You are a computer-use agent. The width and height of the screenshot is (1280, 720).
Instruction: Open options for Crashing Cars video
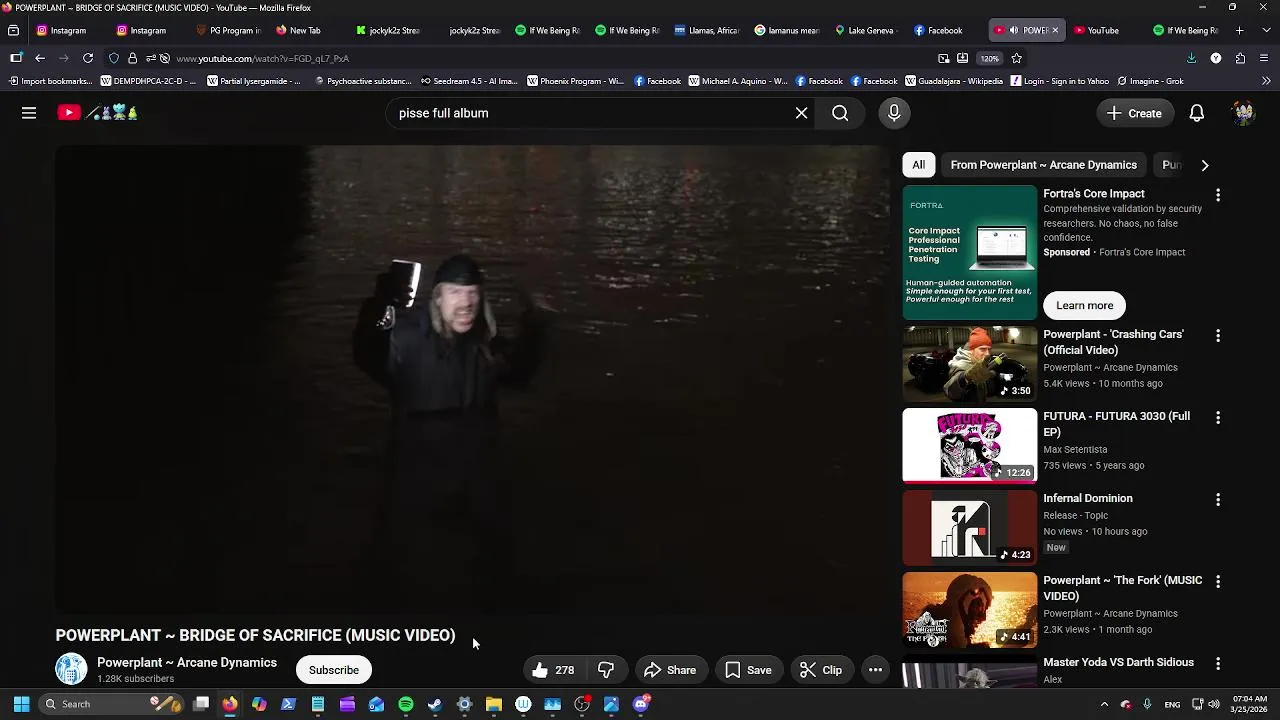pos(1218,335)
